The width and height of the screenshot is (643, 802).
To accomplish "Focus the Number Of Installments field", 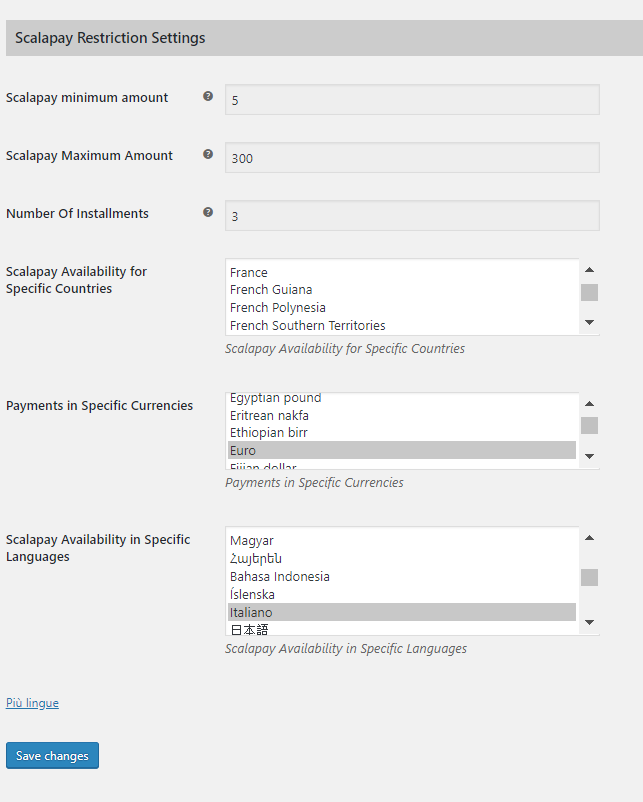I will (x=412, y=216).
